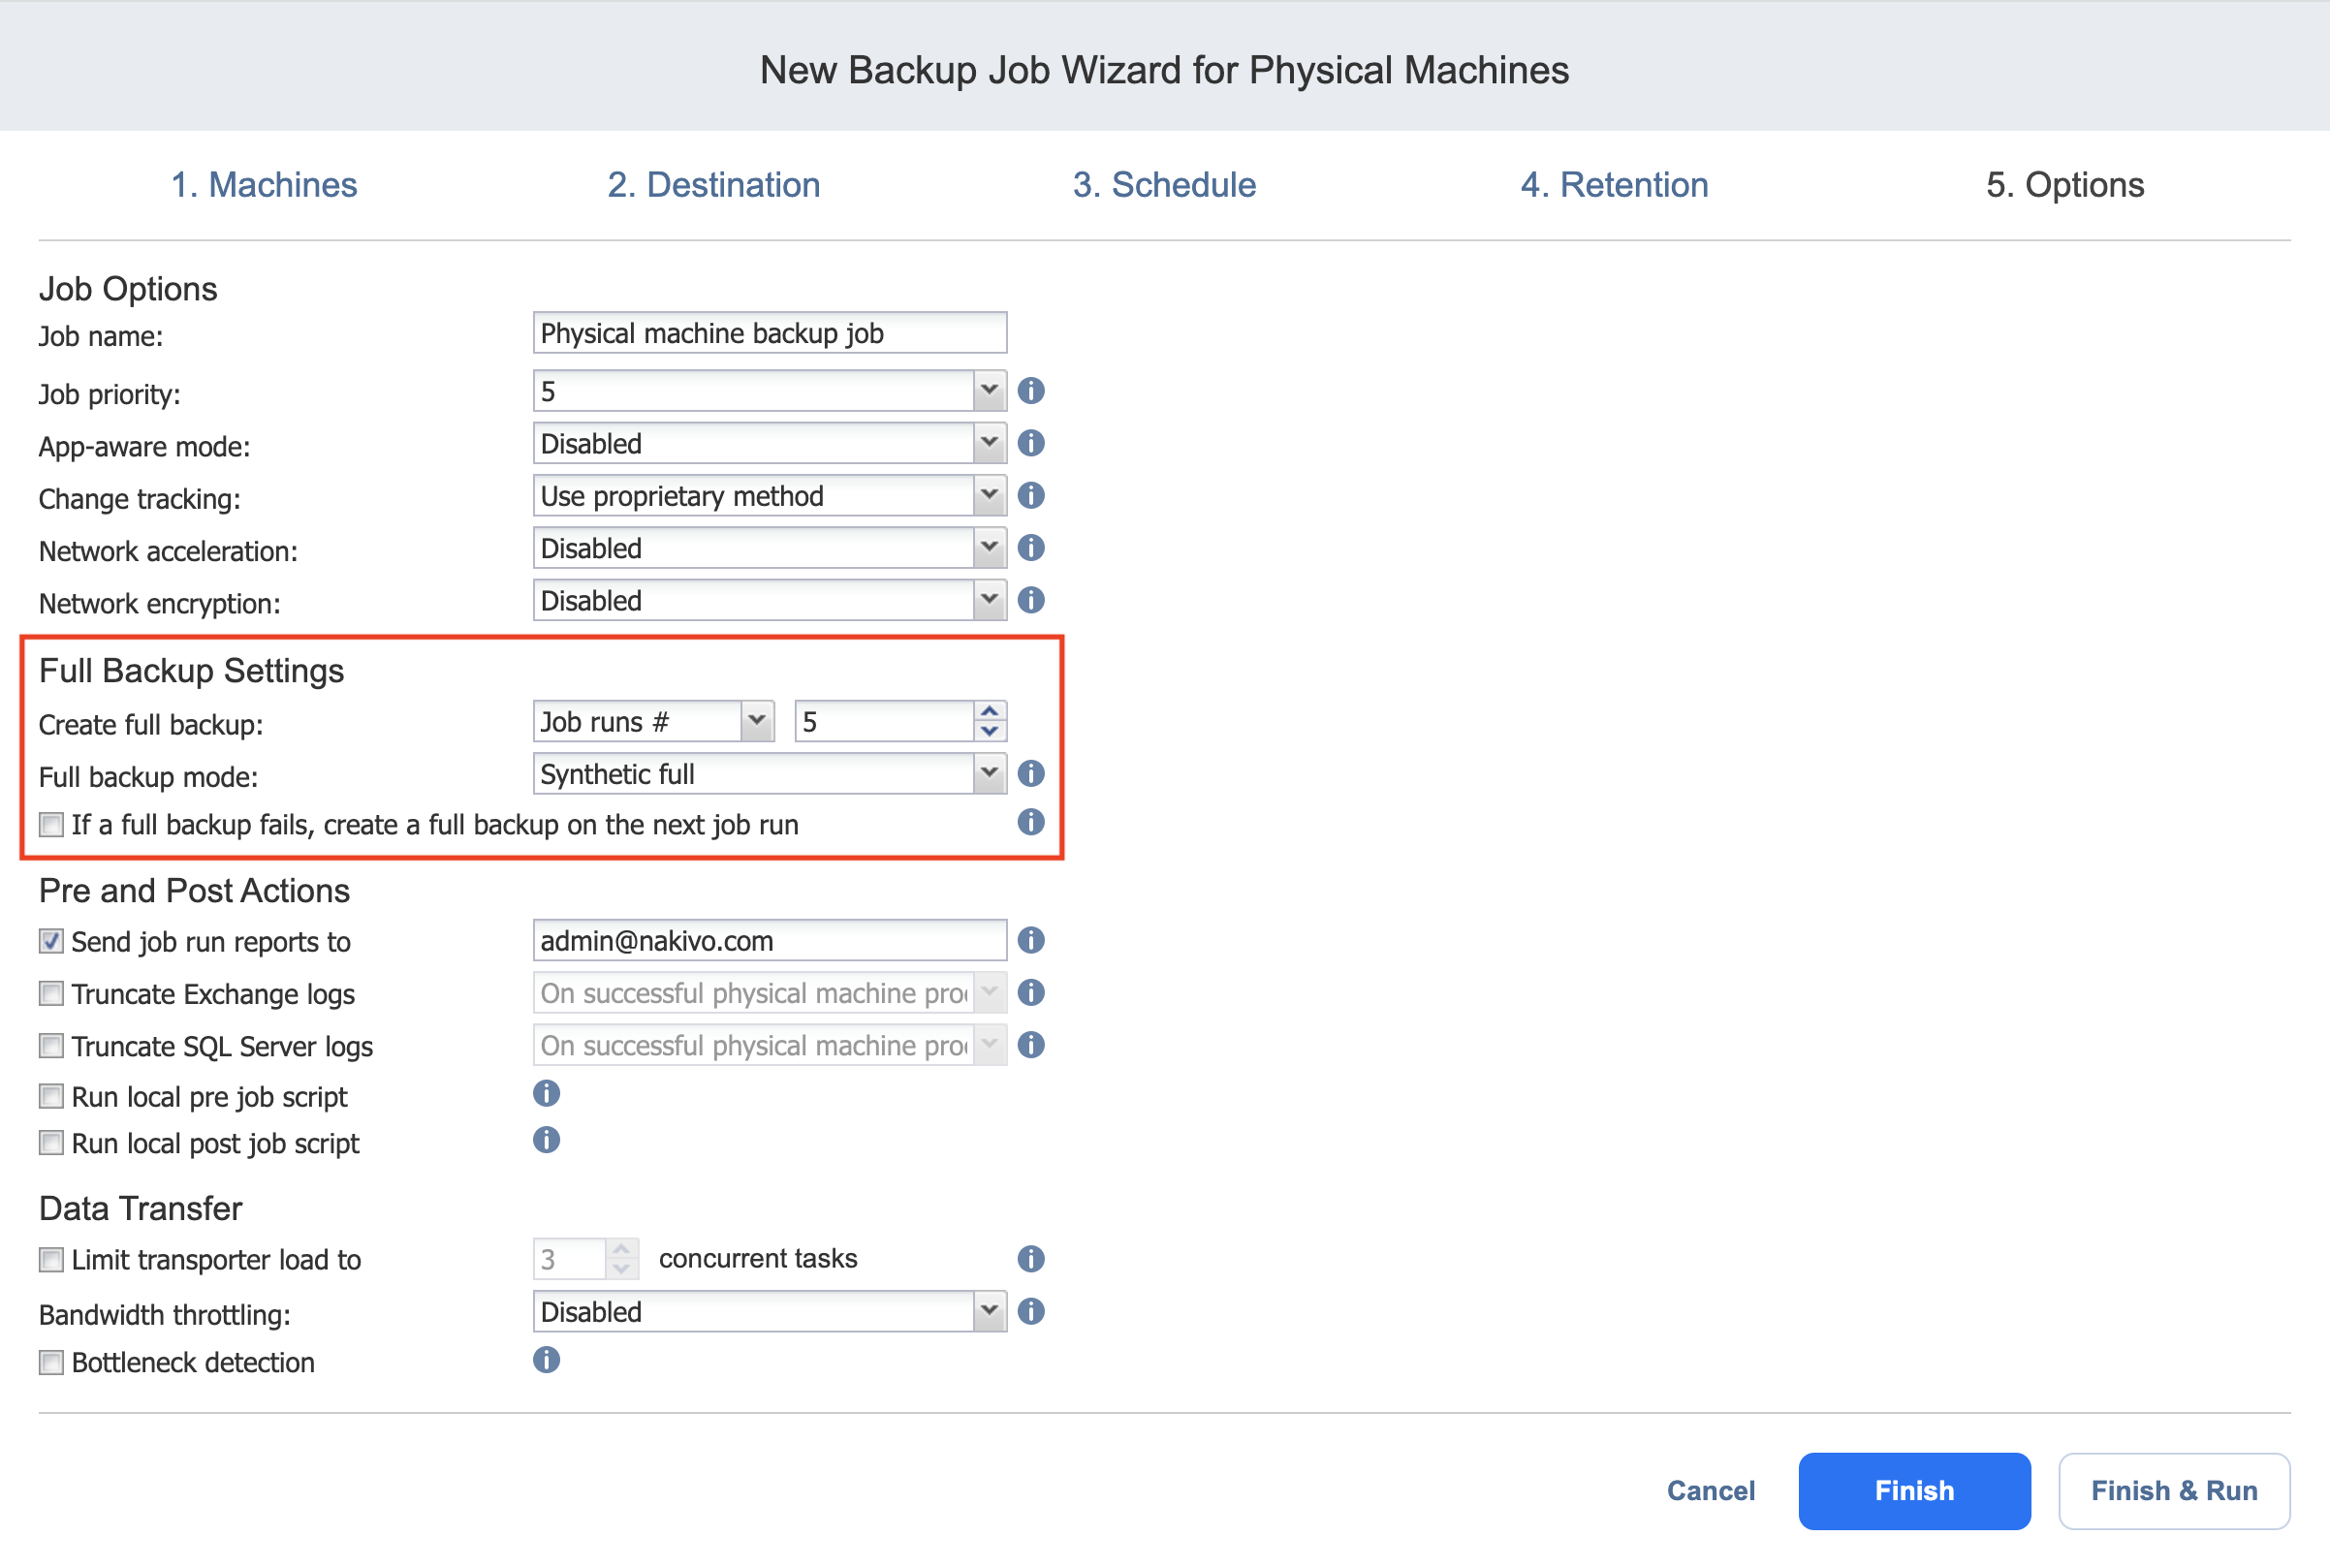Enable Truncate Exchange logs checkbox
This screenshot has width=2330, height=1568.
coord(51,994)
